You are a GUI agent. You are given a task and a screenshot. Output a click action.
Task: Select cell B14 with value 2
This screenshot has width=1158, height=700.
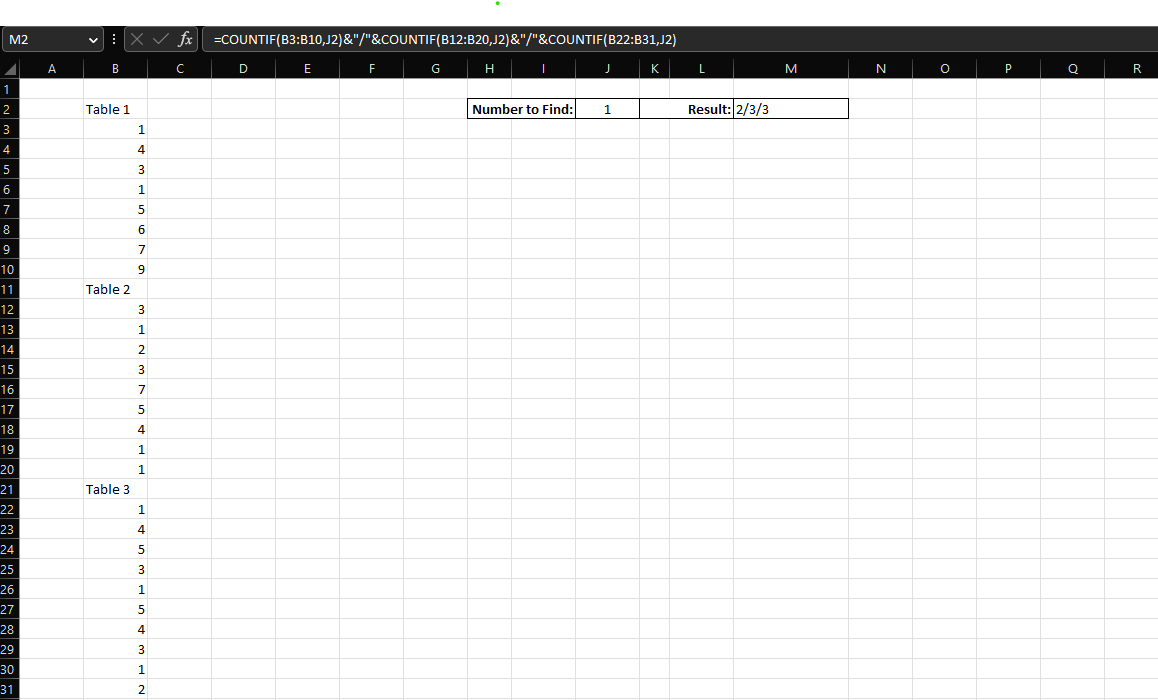pos(115,349)
